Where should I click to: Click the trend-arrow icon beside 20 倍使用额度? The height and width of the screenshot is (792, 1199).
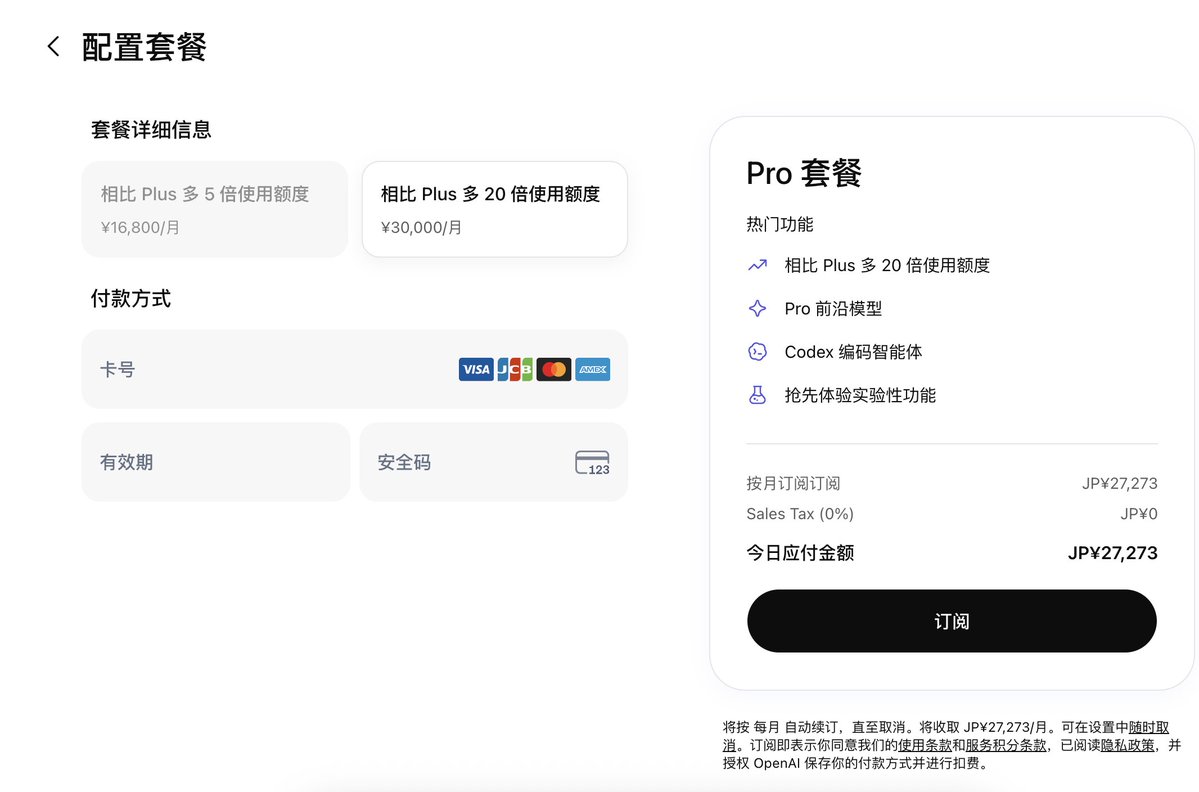coord(757,265)
